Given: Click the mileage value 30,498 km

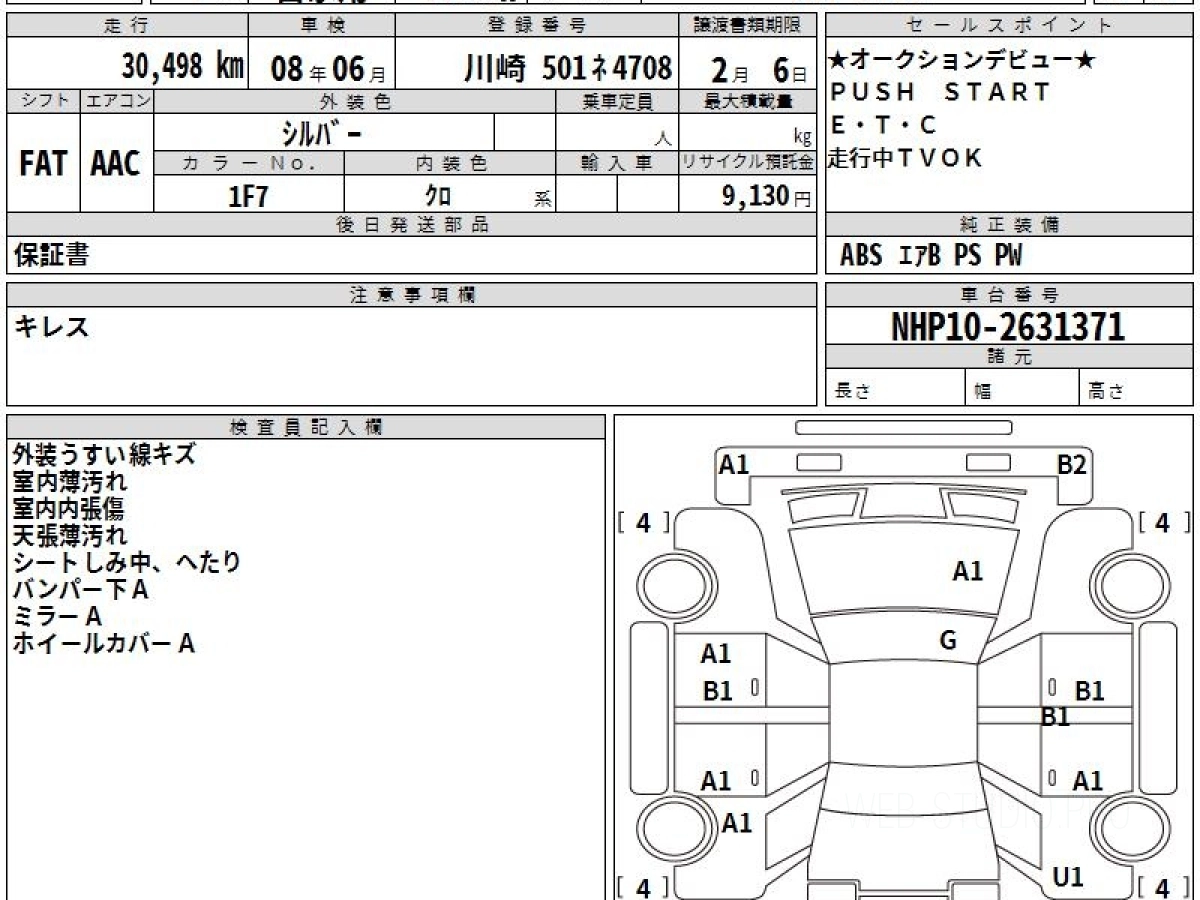Looking at the screenshot, I should [x=183, y=67].
